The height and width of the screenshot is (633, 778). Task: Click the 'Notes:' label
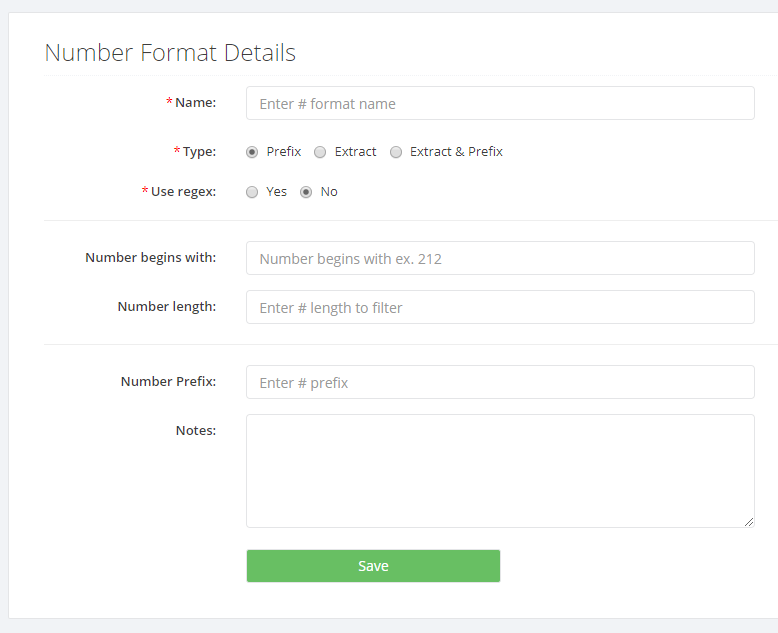196,430
